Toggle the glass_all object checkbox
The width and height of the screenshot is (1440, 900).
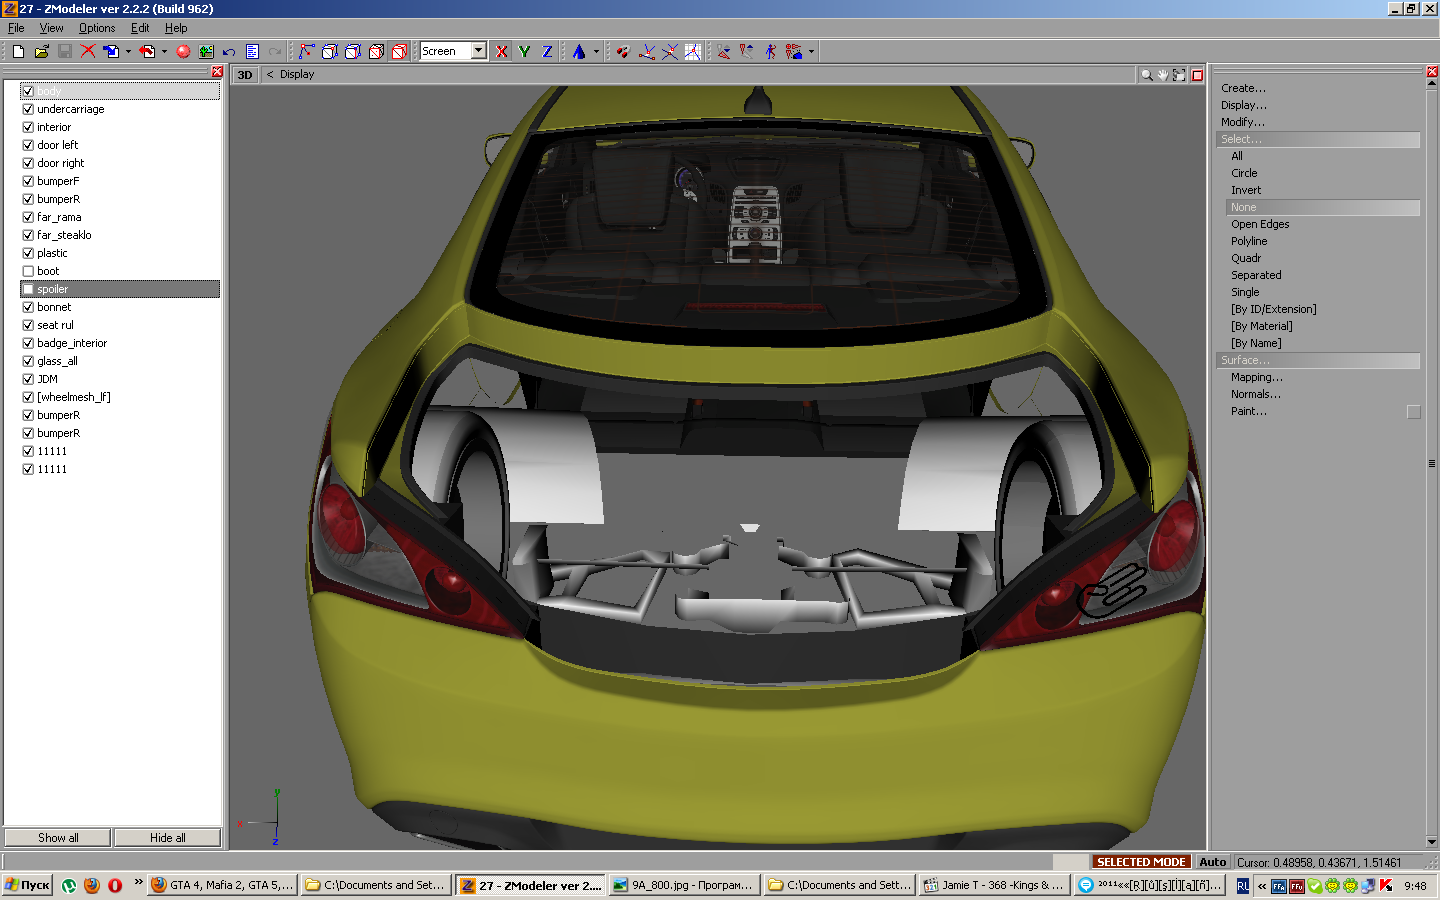click(x=28, y=361)
